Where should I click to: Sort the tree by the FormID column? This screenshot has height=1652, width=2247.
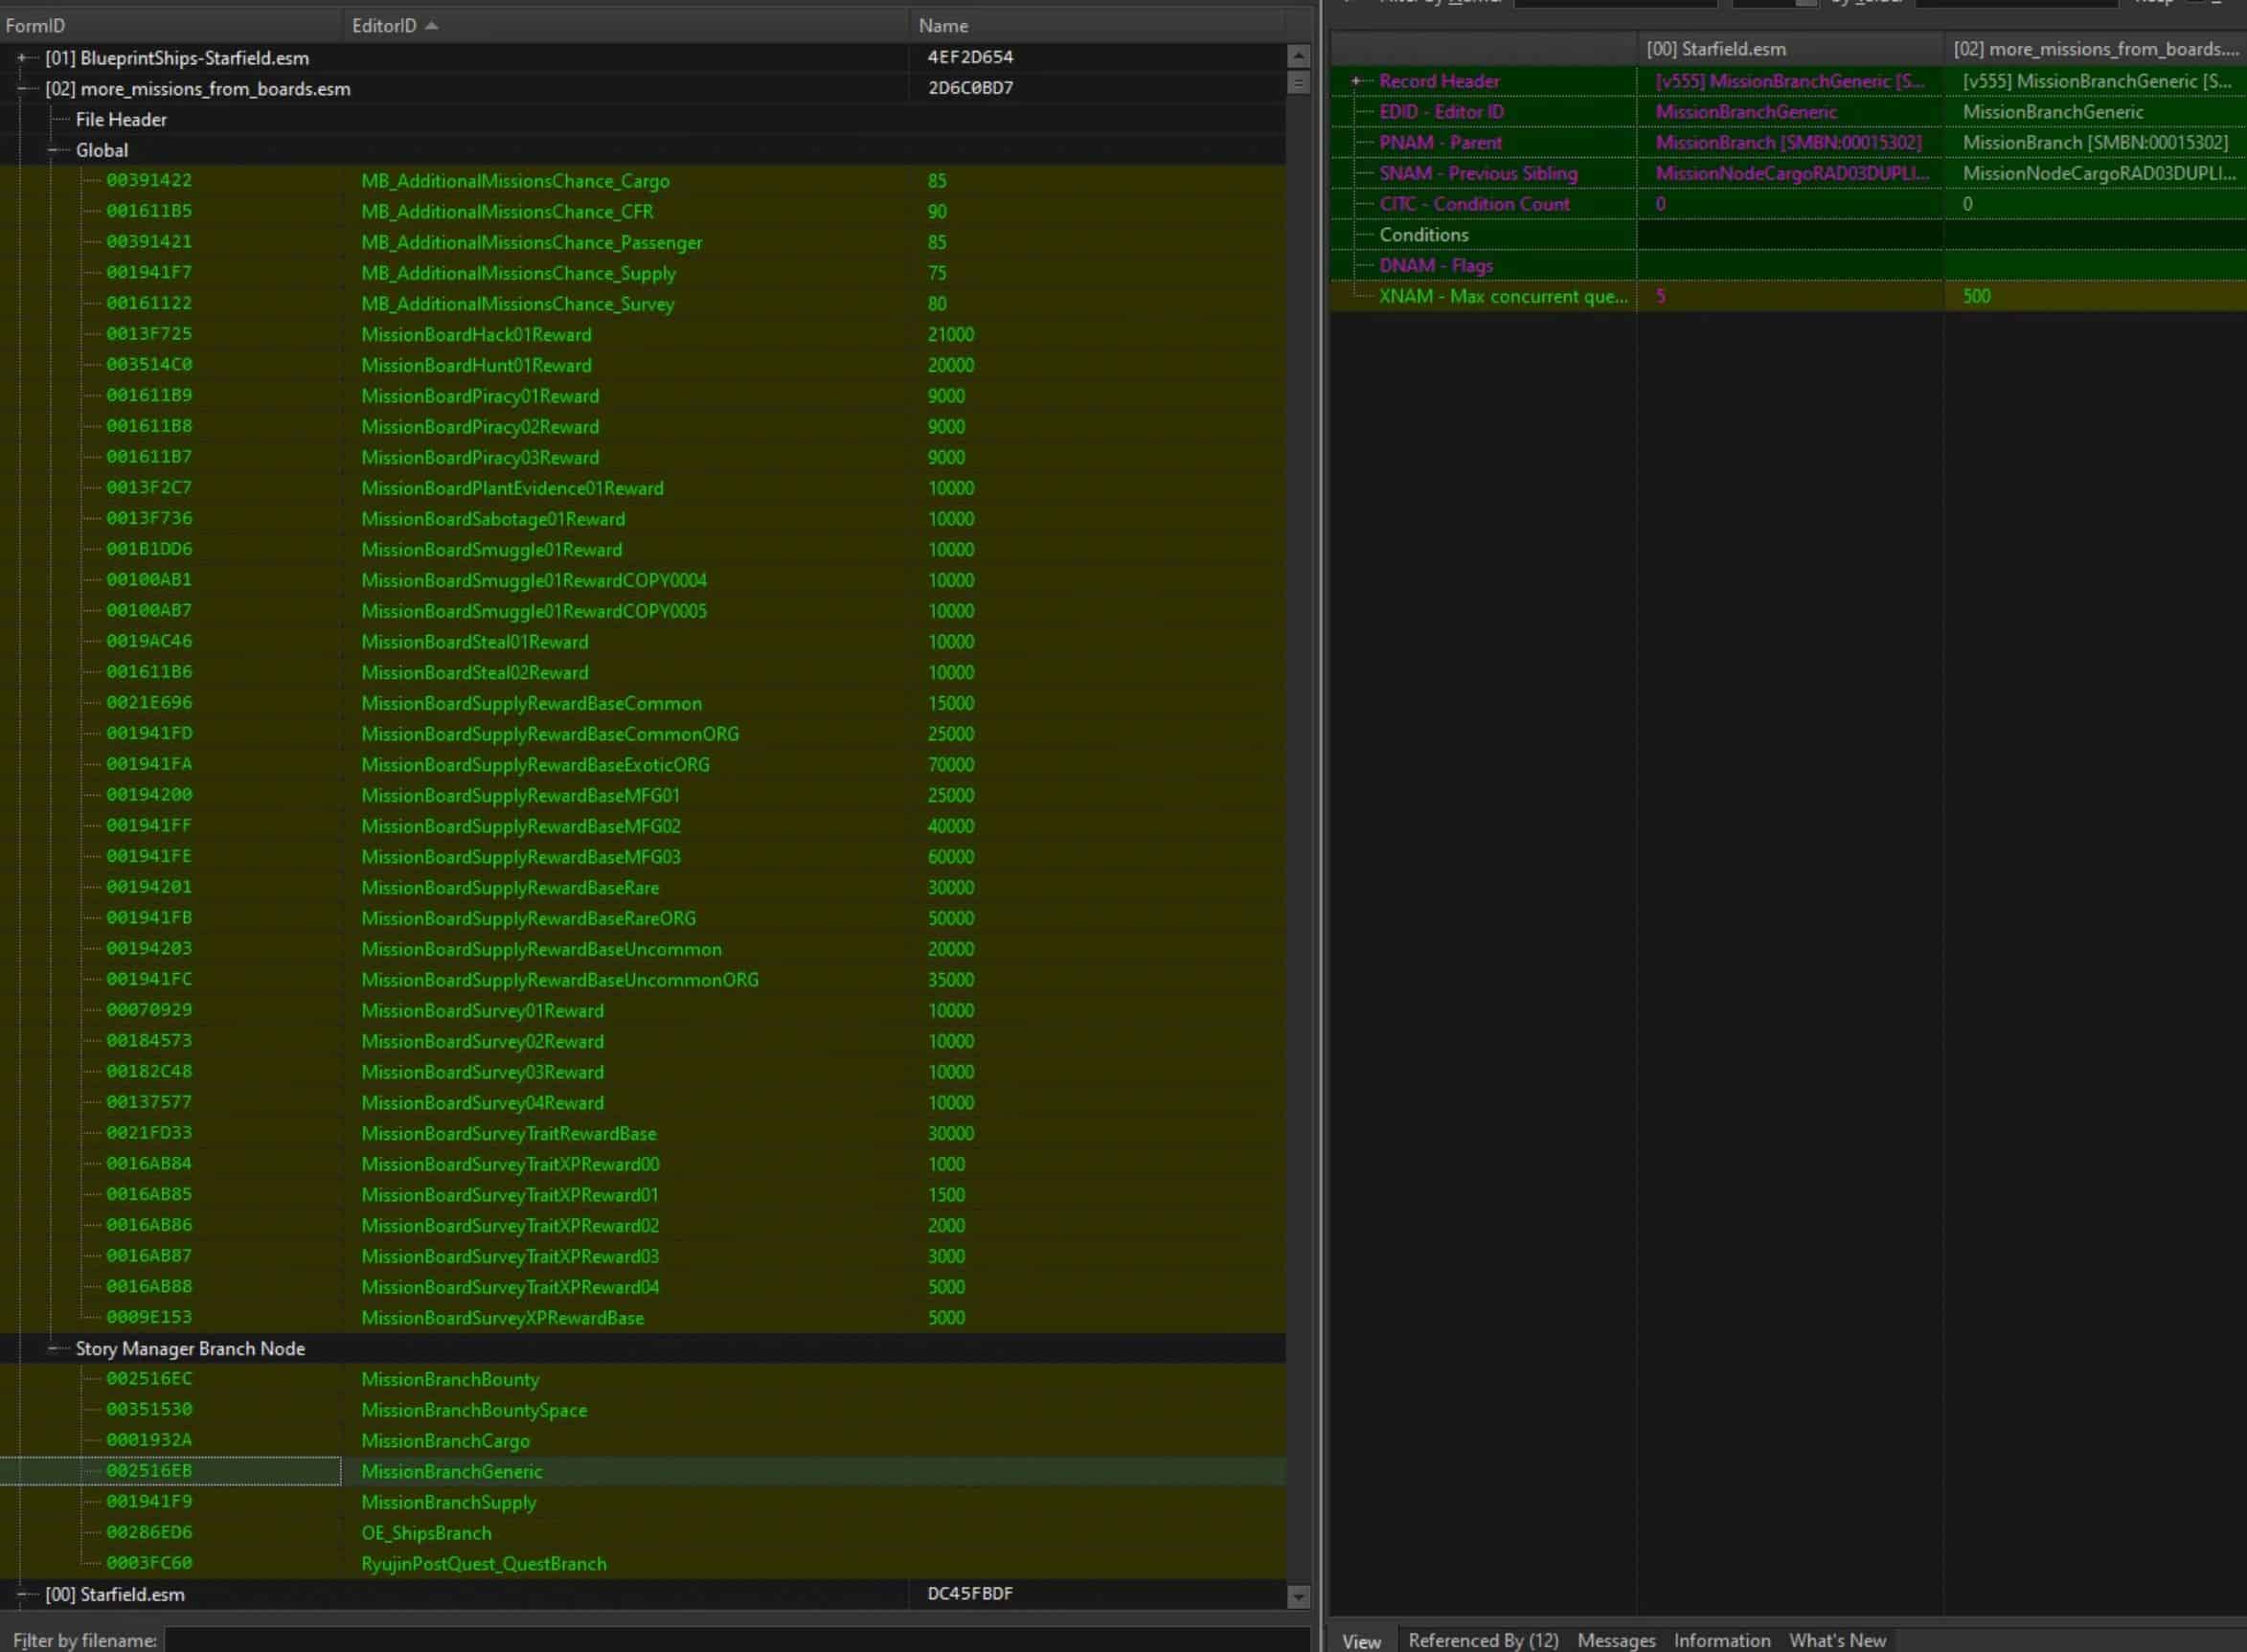tap(36, 26)
